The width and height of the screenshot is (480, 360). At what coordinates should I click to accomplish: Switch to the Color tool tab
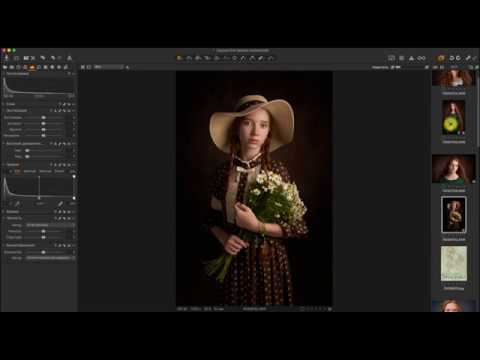point(25,67)
